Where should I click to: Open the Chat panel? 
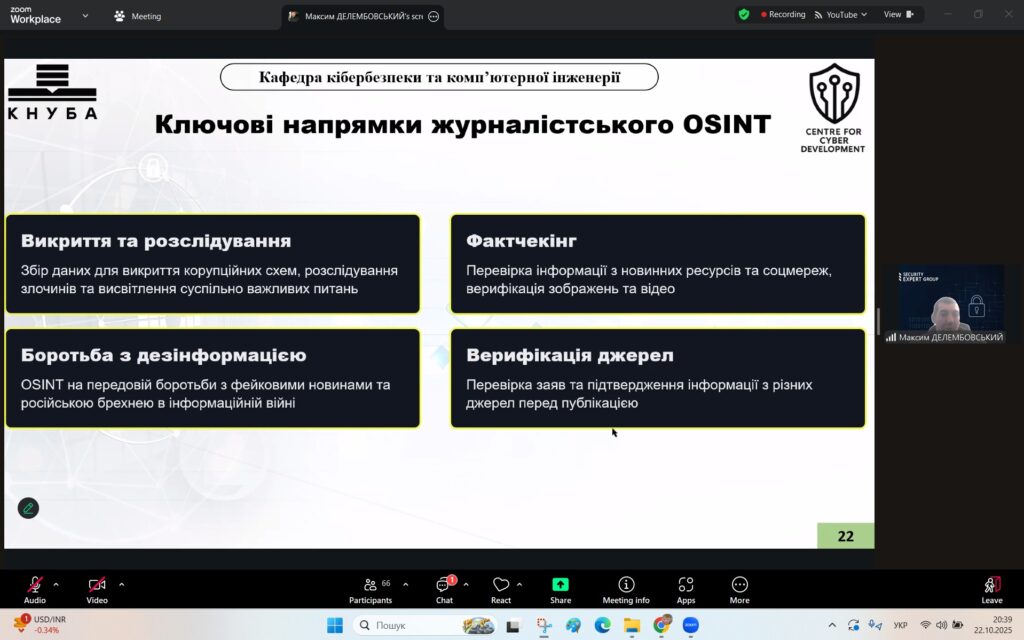(x=444, y=587)
